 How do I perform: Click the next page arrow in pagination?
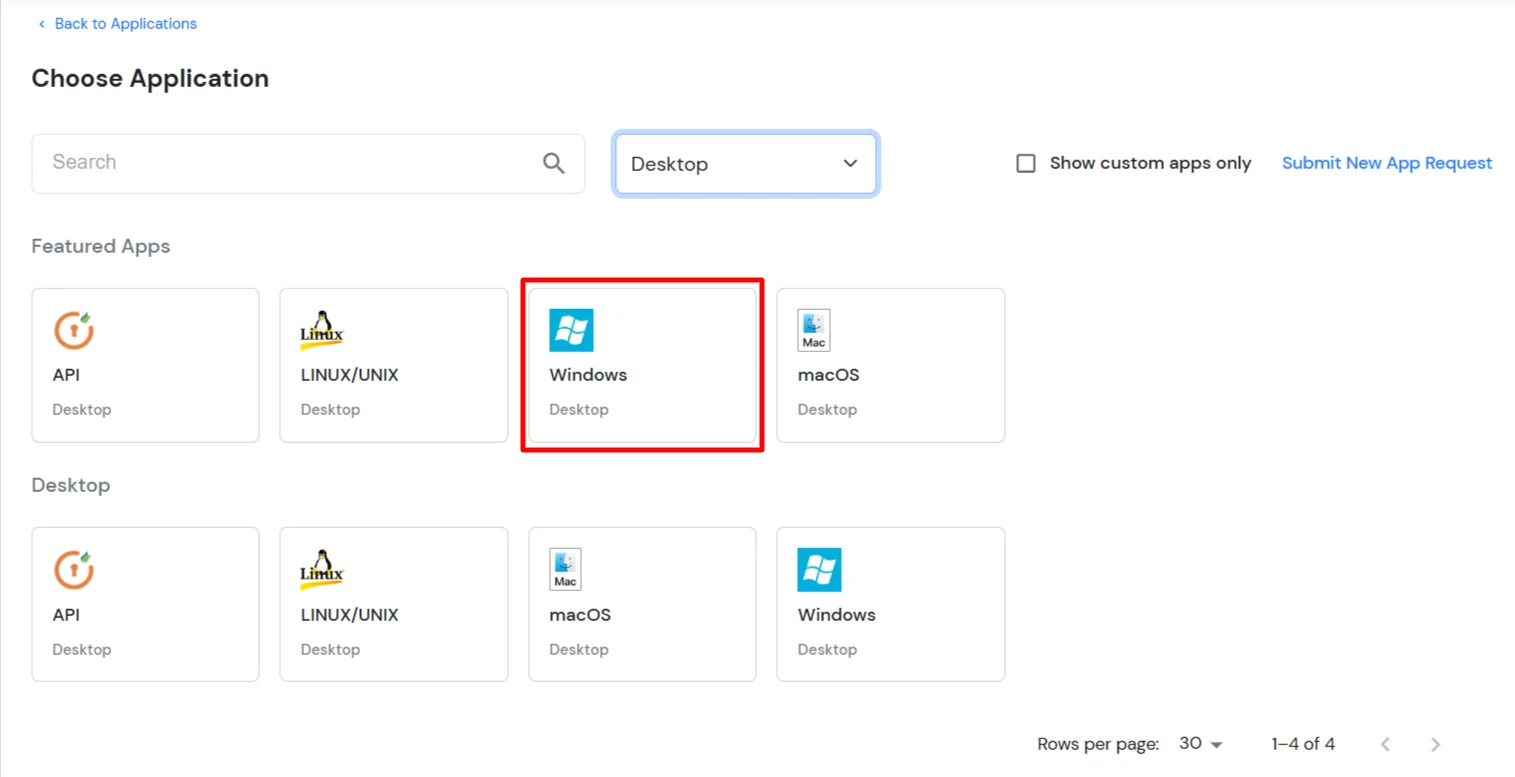pyautogui.click(x=1435, y=744)
